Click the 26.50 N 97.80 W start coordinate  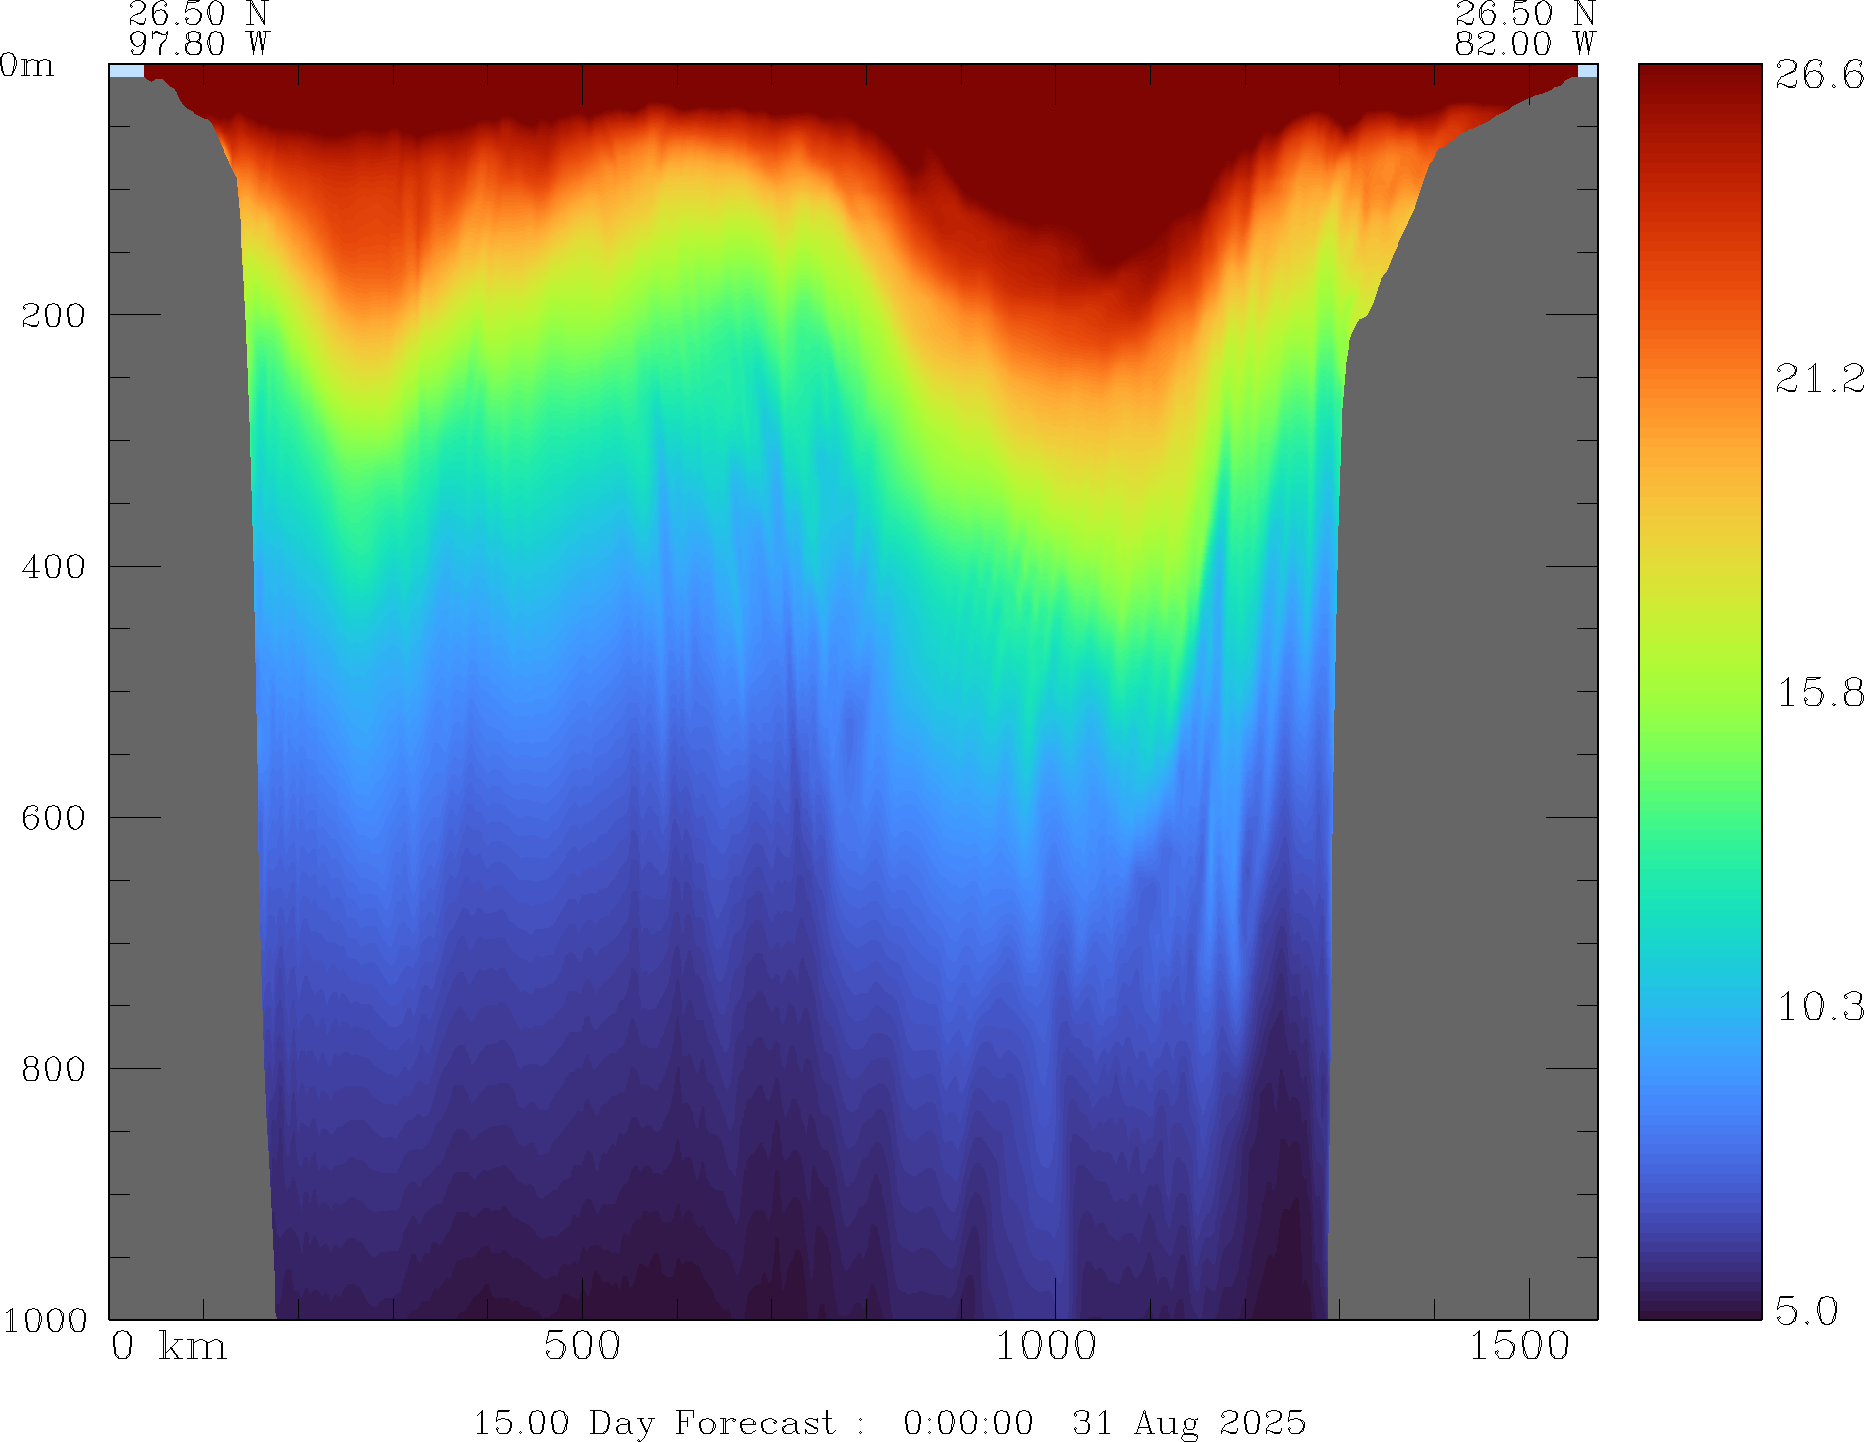click(x=198, y=29)
